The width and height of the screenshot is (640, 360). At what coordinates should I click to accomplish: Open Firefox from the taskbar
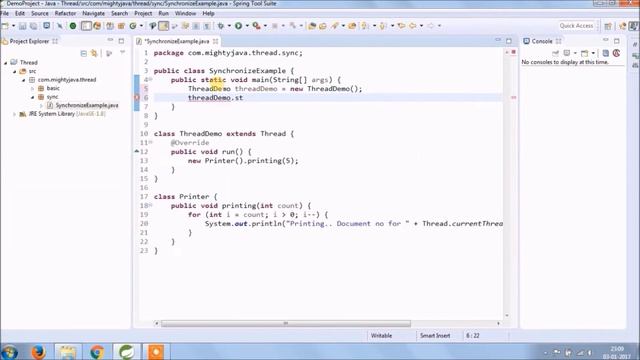coord(38,352)
